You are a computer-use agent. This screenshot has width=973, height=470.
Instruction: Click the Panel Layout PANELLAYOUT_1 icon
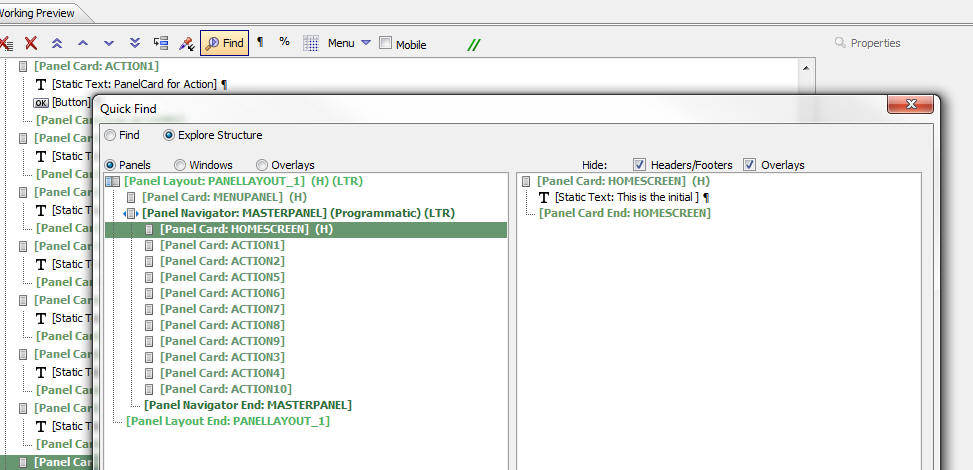[113, 182]
